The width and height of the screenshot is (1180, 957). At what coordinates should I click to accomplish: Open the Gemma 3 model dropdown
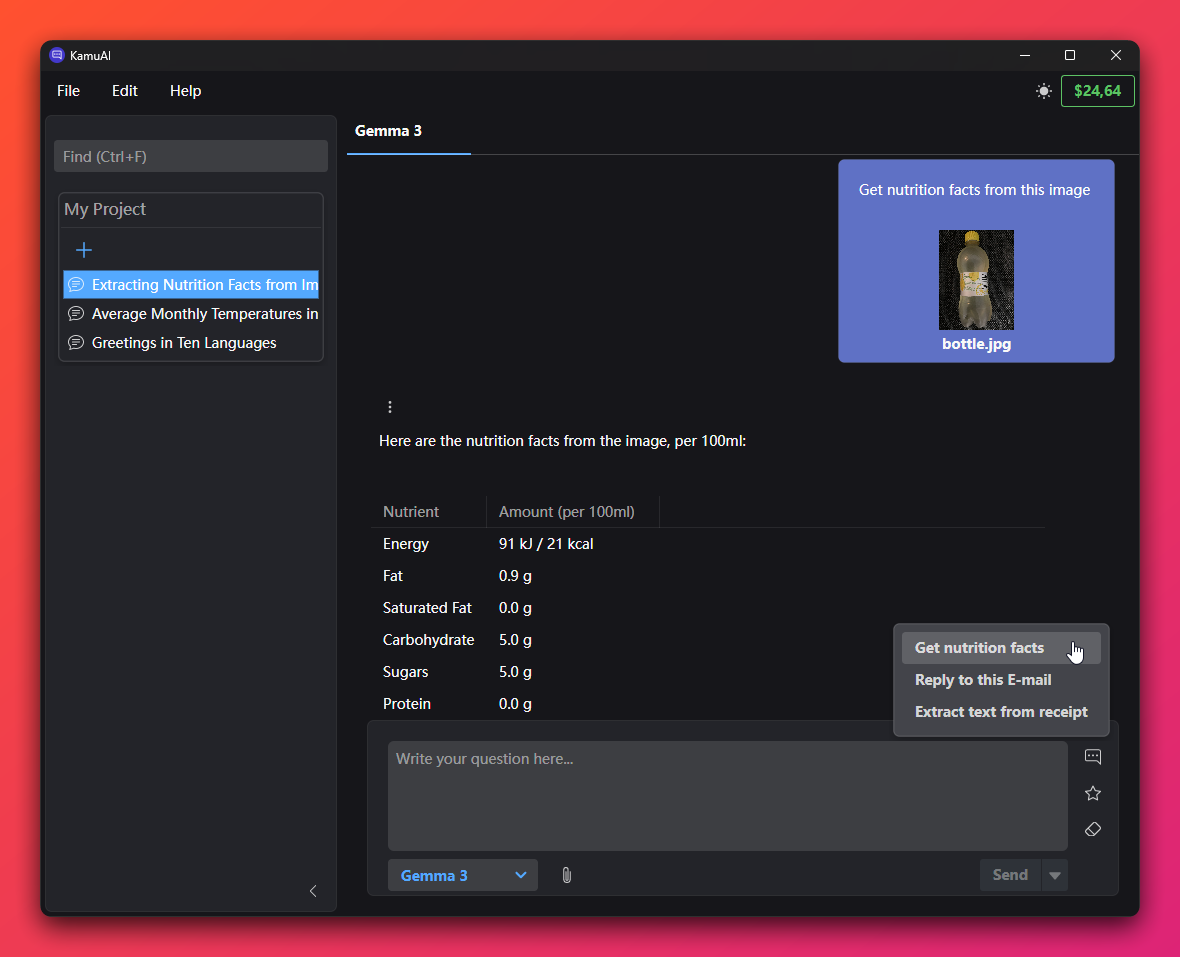click(x=463, y=876)
